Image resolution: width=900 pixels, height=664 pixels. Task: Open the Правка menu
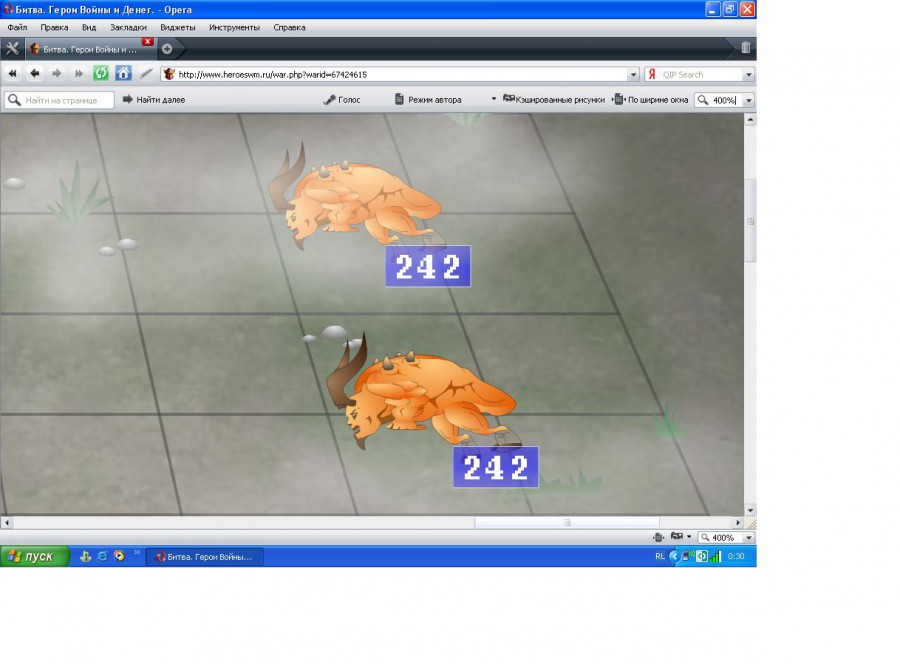point(54,28)
